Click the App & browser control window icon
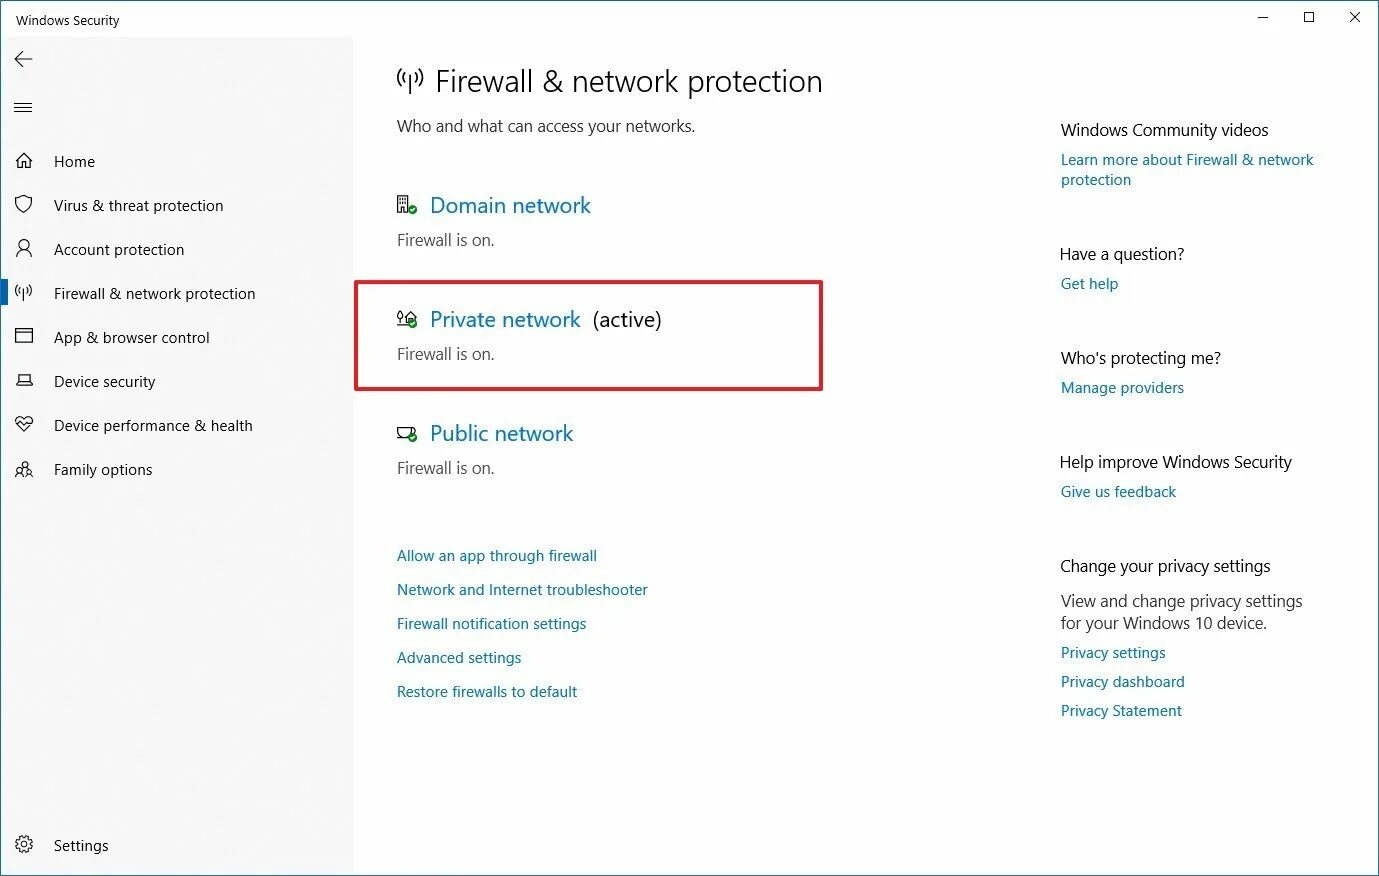This screenshot has width=1379, height=876. point(24,337)
